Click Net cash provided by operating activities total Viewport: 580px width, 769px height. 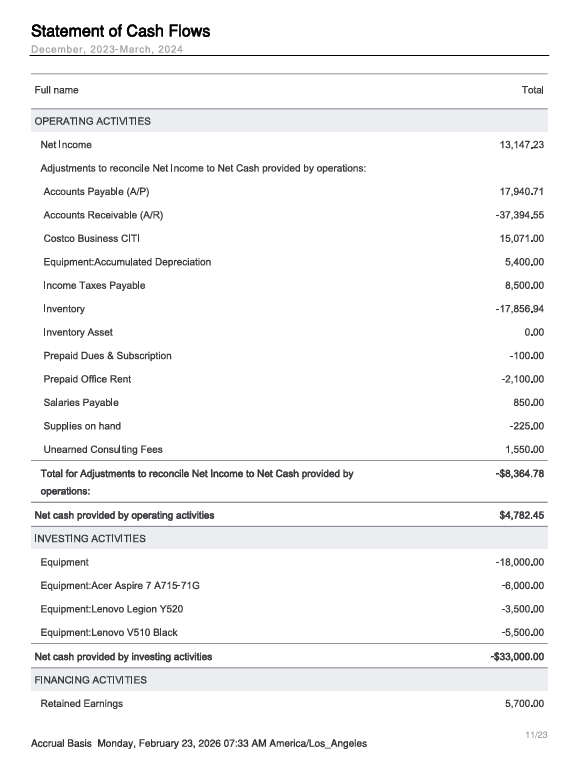tap(522, 515)
